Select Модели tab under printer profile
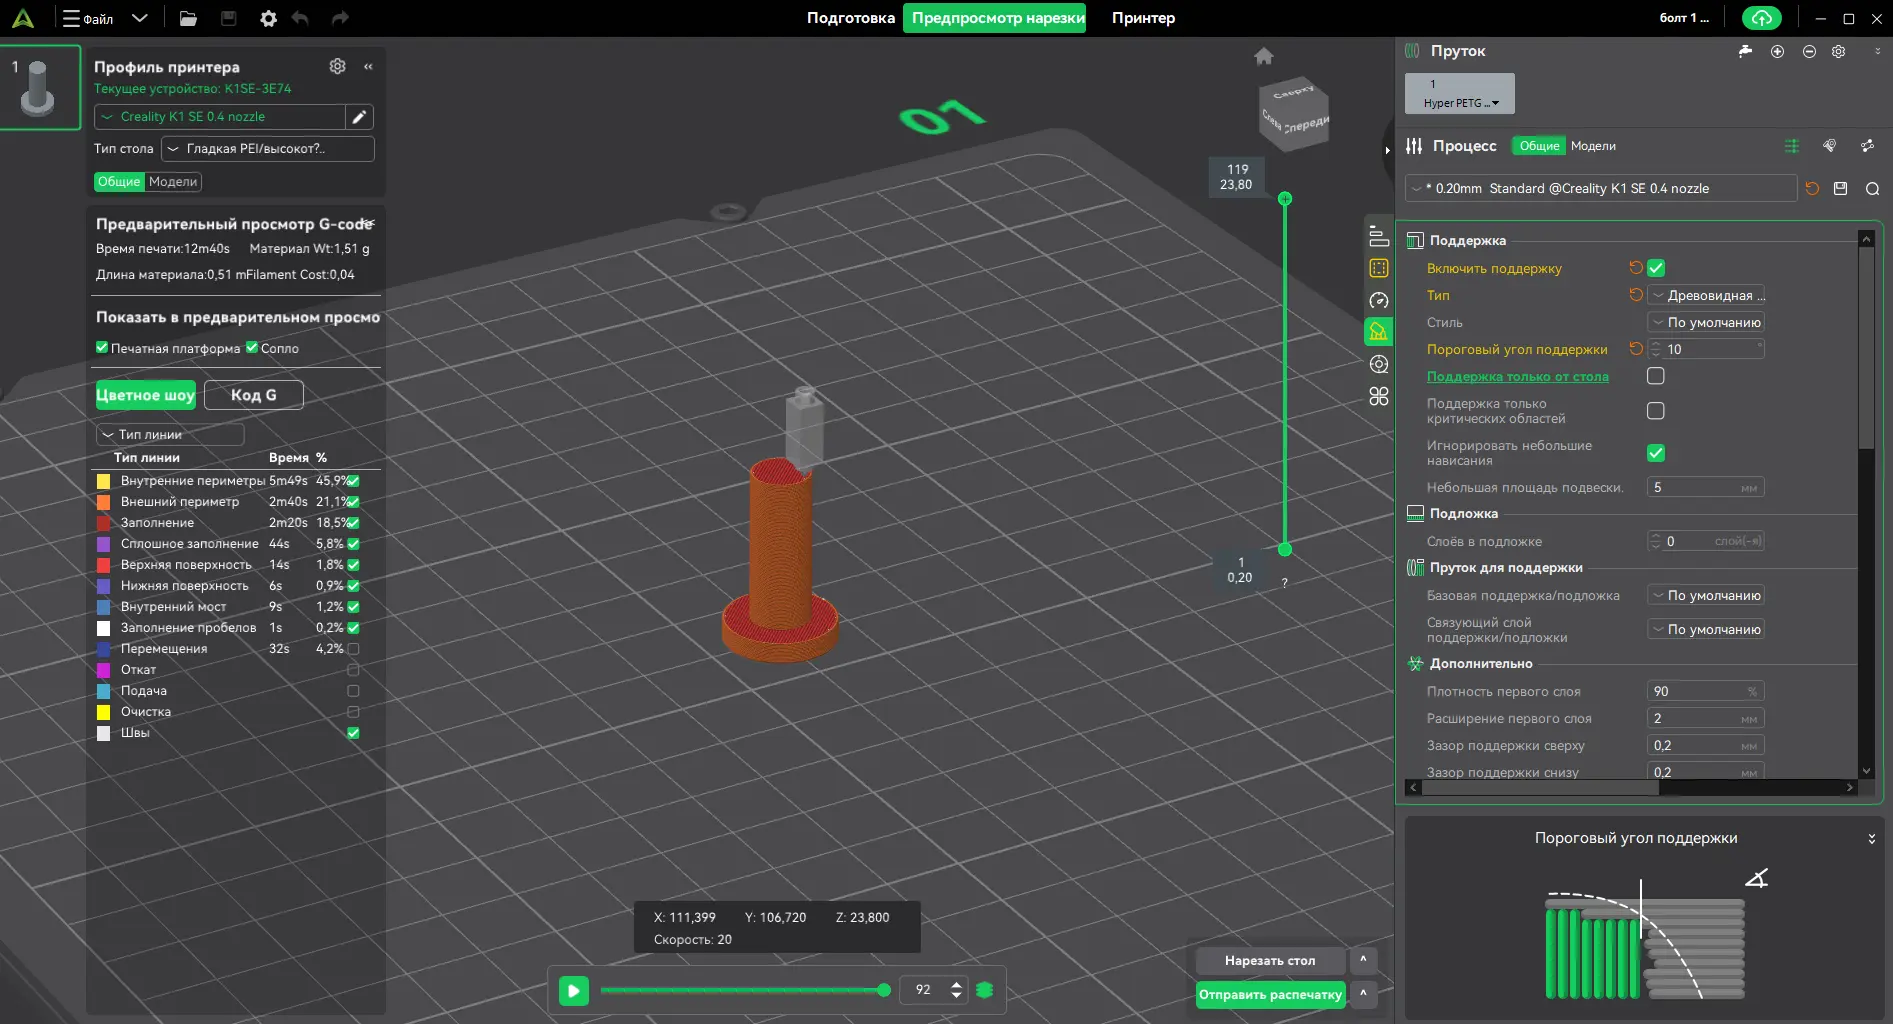This screenshot has width=1893, height=1024. 173,182
